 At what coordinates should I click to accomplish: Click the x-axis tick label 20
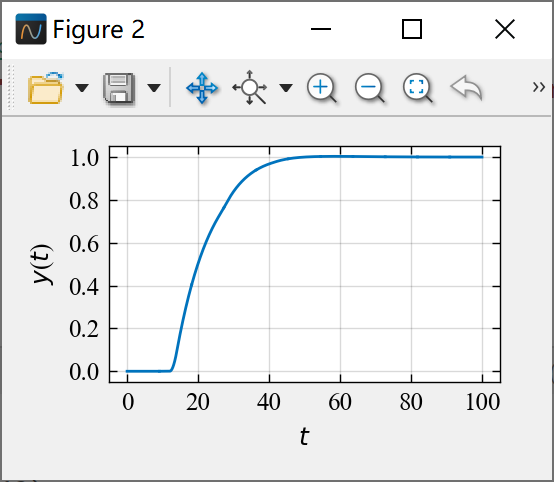pos(198,402)
